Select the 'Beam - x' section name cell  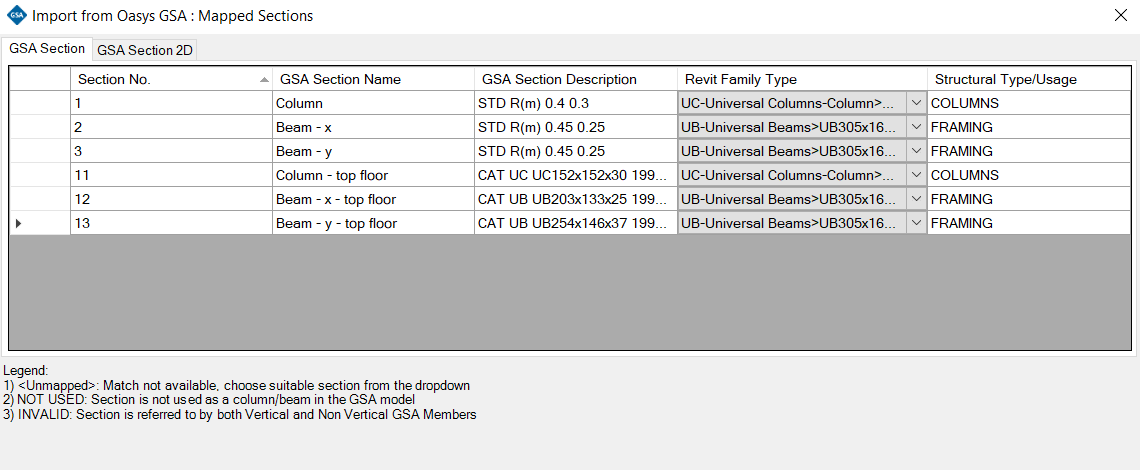coord(373,127)
